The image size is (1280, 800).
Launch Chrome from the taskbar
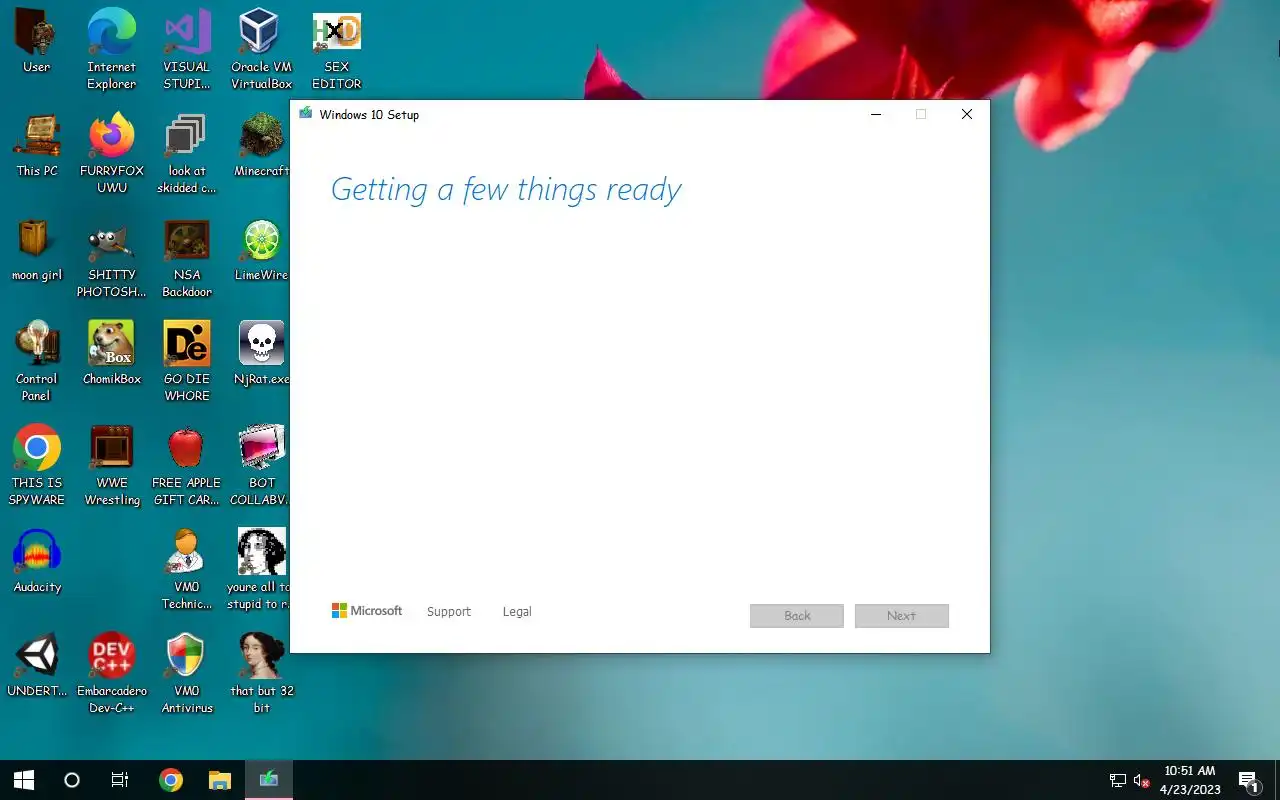click(x=171, y=780)
